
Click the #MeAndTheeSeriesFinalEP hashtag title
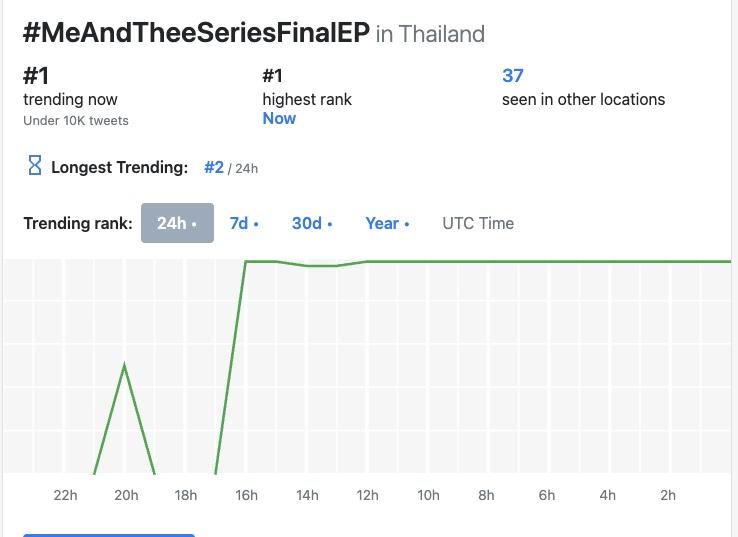coord(196,32)
